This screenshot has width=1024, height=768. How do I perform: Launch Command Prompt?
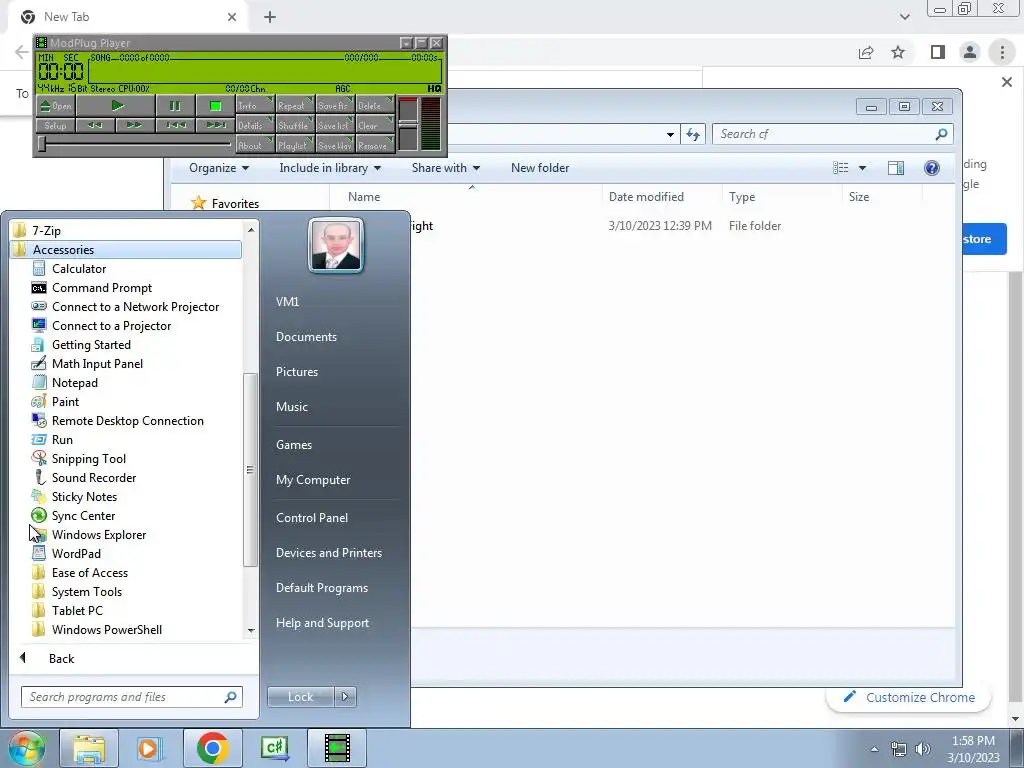coord(102,287)
